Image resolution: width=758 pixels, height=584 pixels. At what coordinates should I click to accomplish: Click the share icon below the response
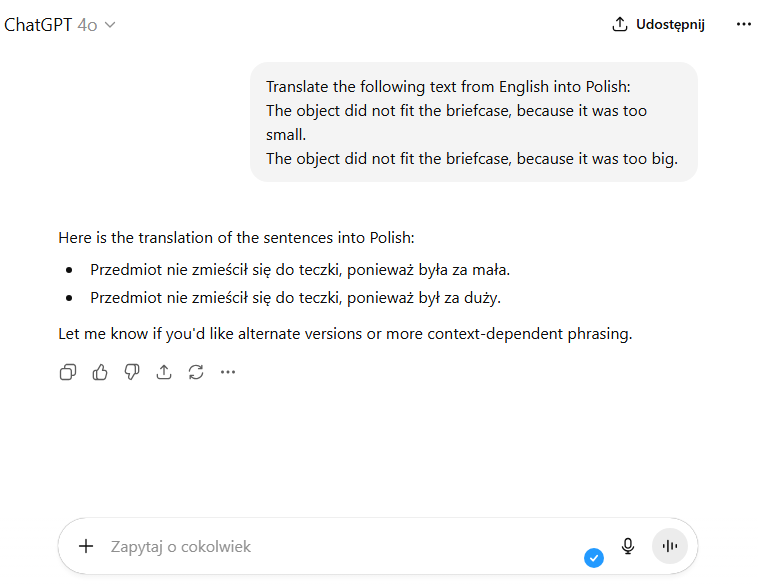(x=164, y=372)
